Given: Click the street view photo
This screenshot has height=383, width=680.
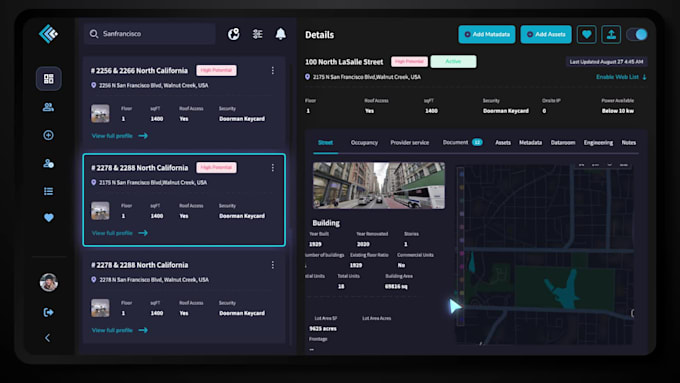Looking at the screenshot, I should pos(379,186).
